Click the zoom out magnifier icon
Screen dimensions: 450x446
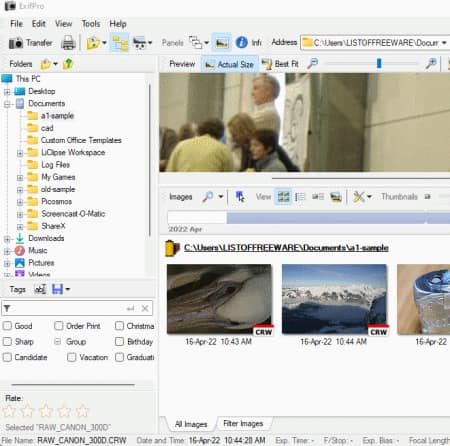[312, 63]
